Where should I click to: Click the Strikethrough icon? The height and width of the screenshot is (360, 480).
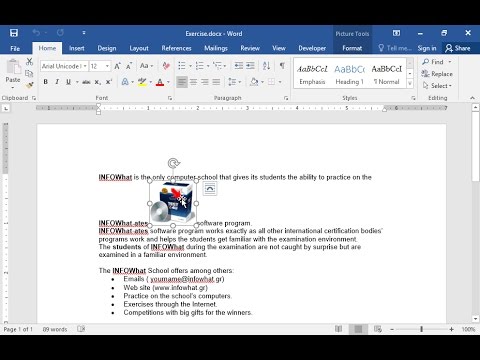tap(86, 82)
